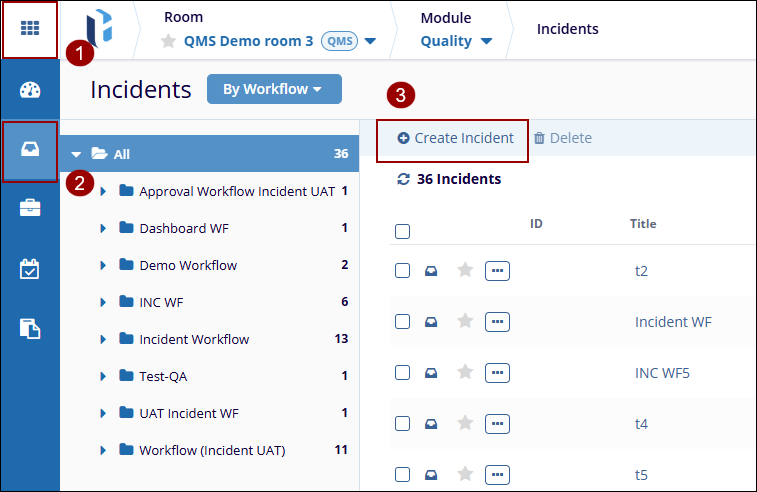Open more options for Incident WF row
The height and width of the screenshot is (492, 757).
(x=497, y=321)
